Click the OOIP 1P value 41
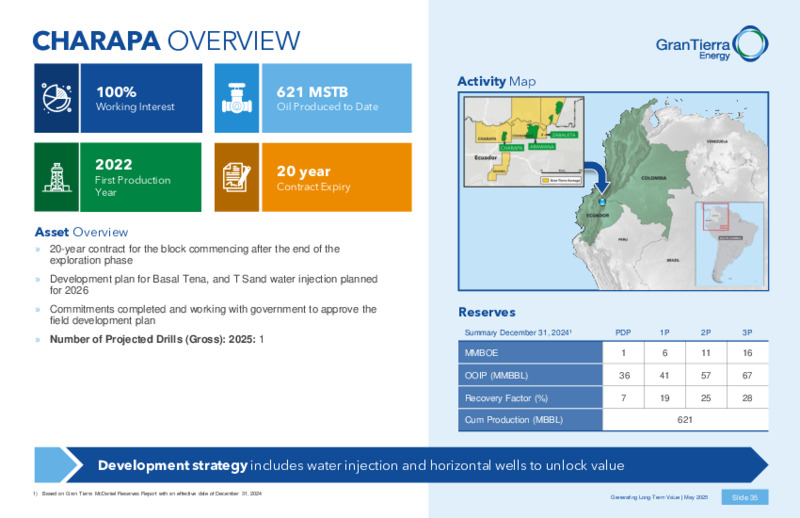Screen dimensions: 800x518 point(664,376)
